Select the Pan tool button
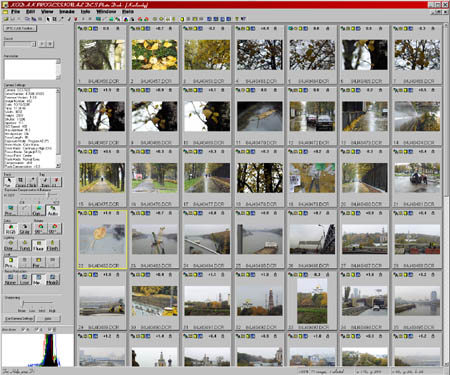The width and height of the screenshot is (450, 375). (x=9, y=182)
